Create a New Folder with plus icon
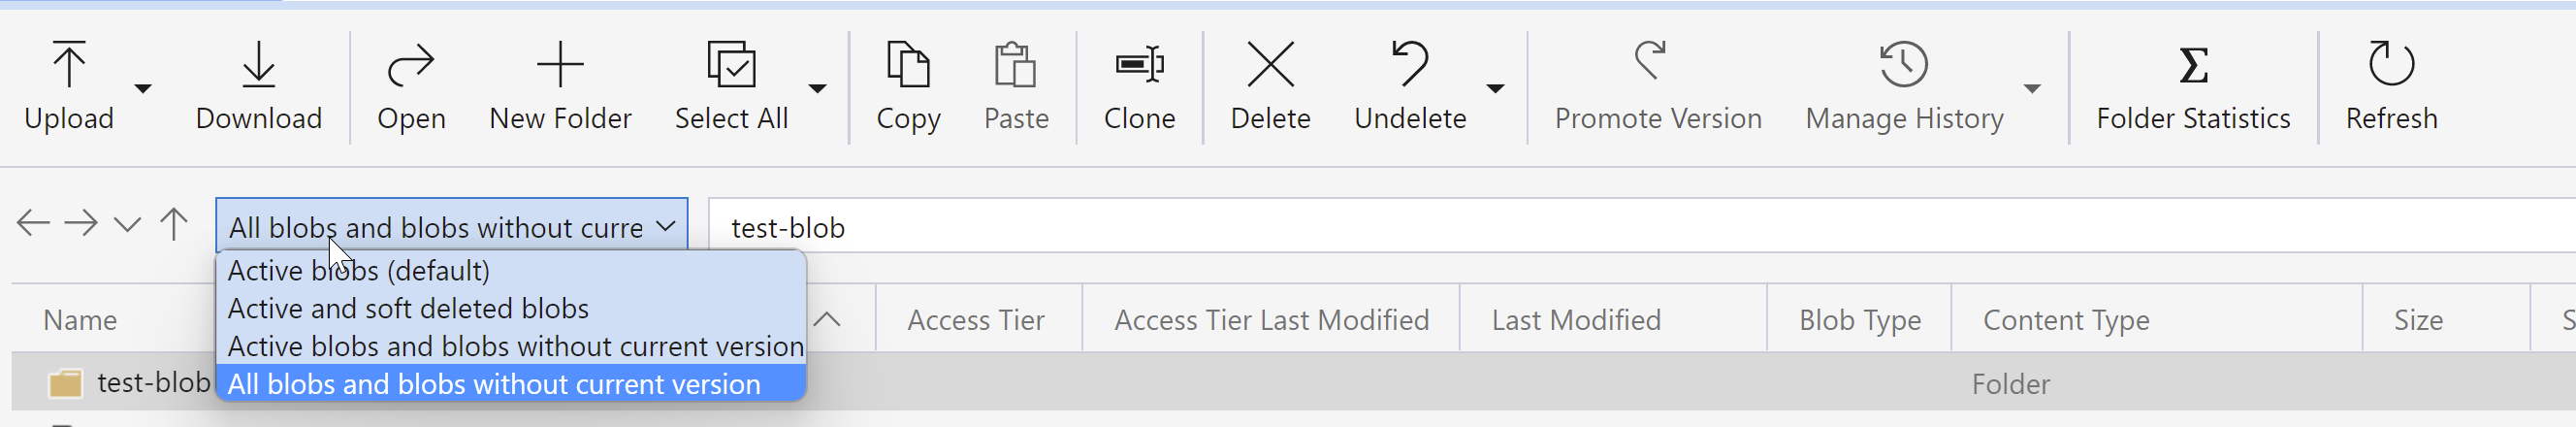The height and width of the screenshot is (427, 2576). click(x=560, y=65)
